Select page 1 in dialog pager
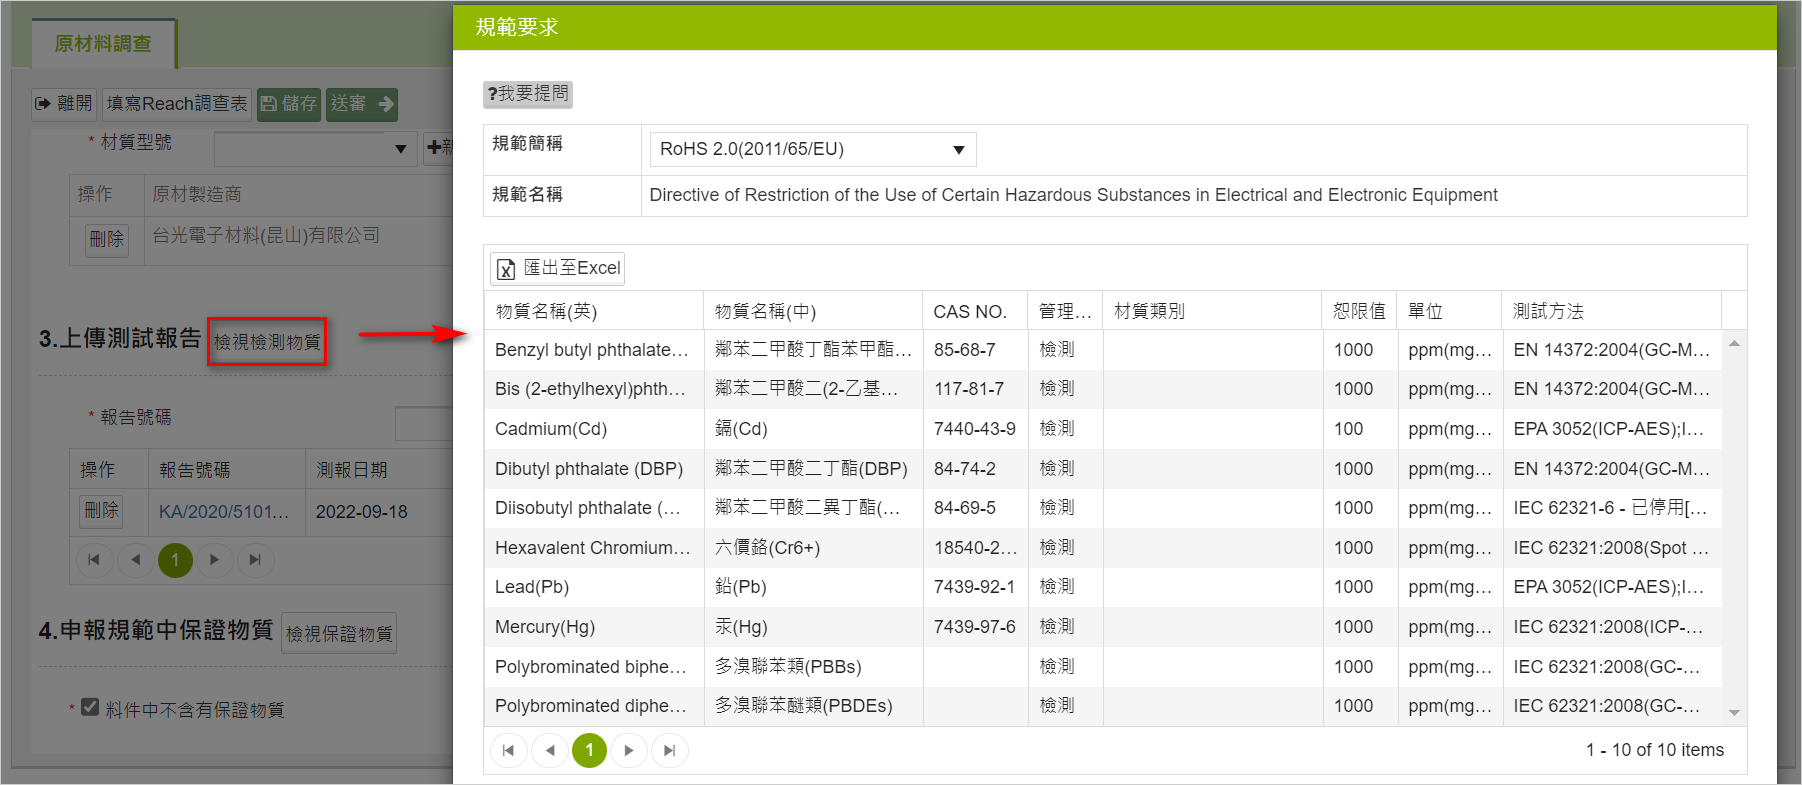 pyautogui.click(x=589, y=750)
